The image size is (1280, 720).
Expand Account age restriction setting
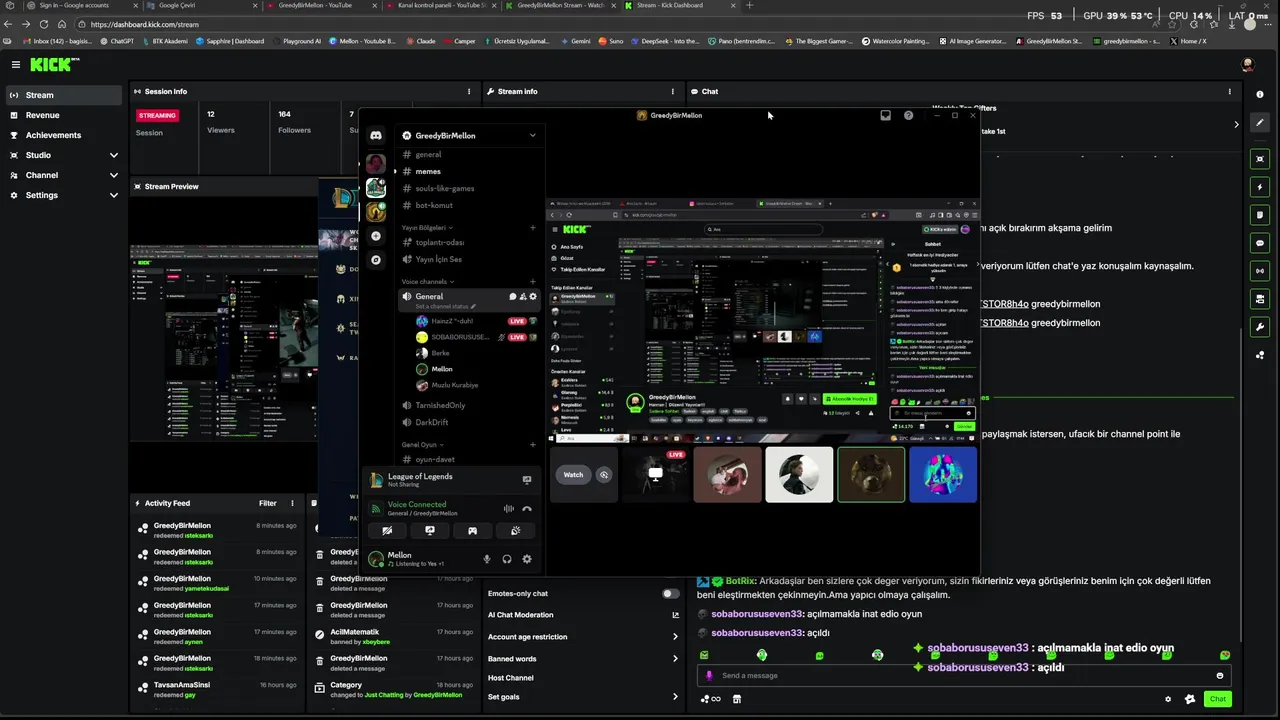tap(675, 637)
